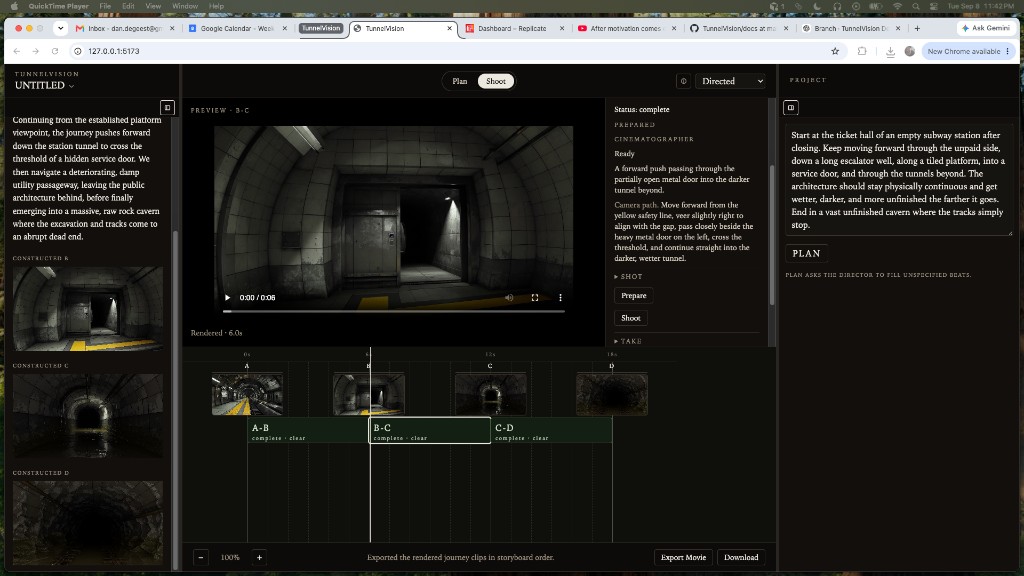This screenshot has width=1024, height=576.
Task: Expand the TAKE section
Action: 628,341
